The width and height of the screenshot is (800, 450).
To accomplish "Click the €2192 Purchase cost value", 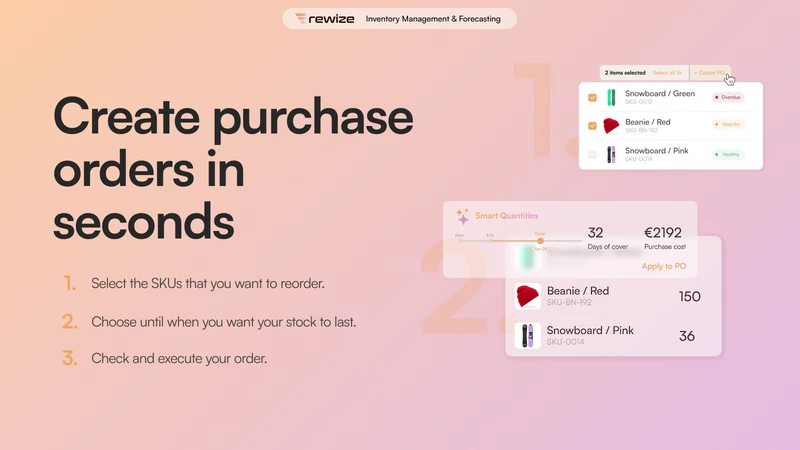I will [x=663, y=233].
